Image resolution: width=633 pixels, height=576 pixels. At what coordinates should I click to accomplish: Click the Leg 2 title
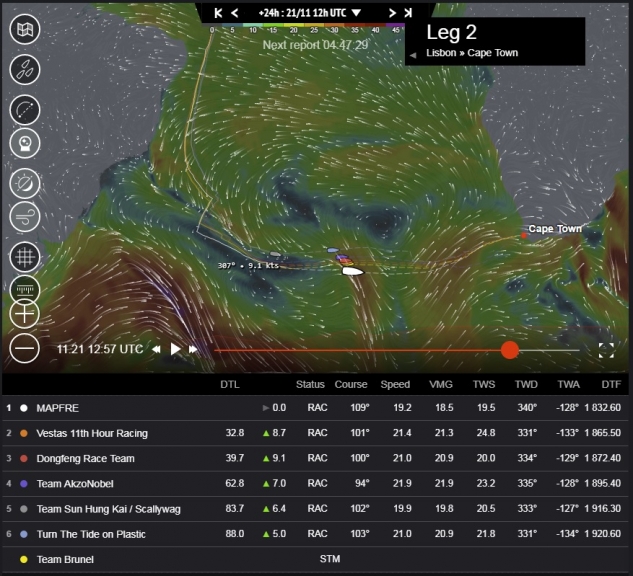click(x=451, y=32)
